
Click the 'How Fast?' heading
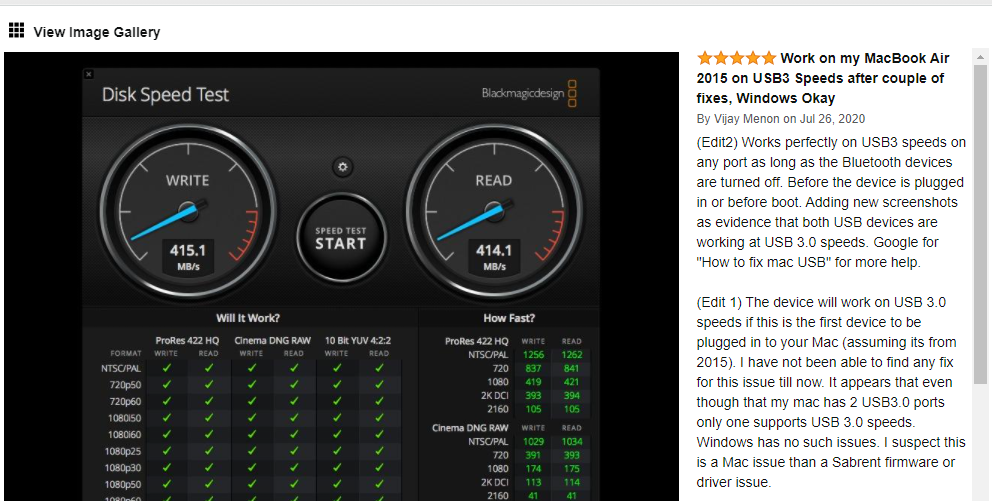[509, 318]
